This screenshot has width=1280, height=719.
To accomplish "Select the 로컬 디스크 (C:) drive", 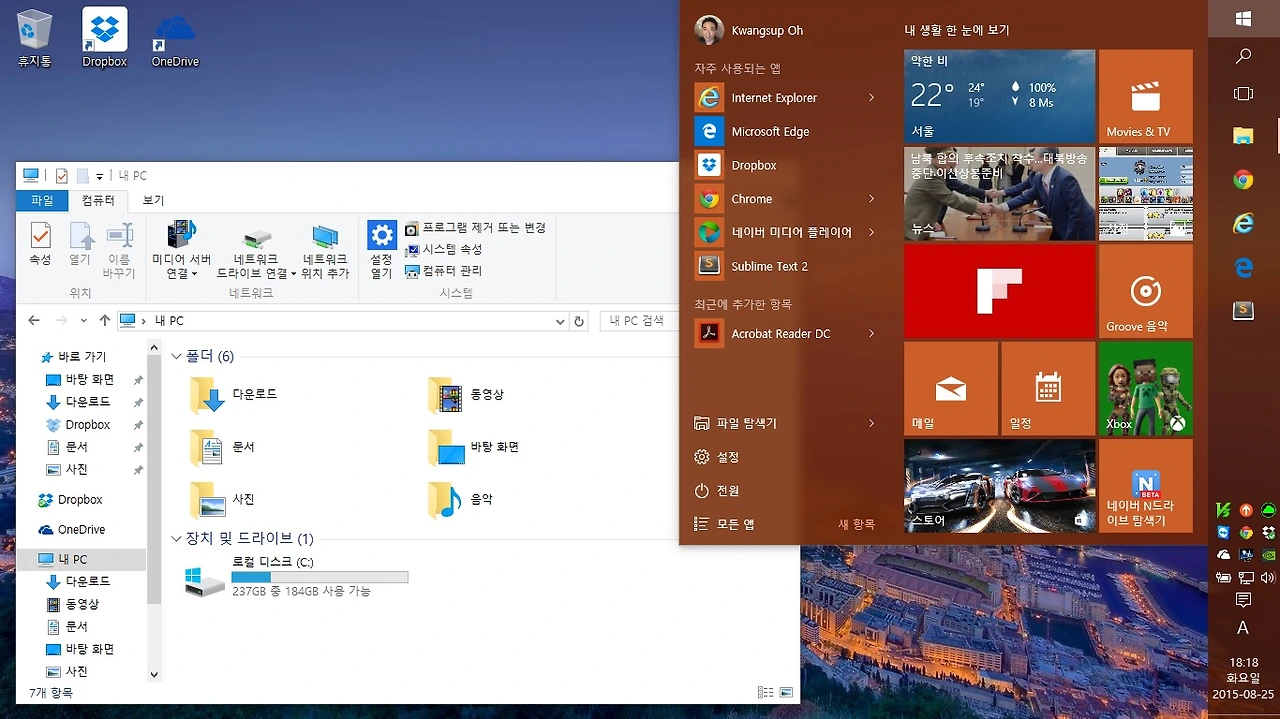I will (297, 577).
